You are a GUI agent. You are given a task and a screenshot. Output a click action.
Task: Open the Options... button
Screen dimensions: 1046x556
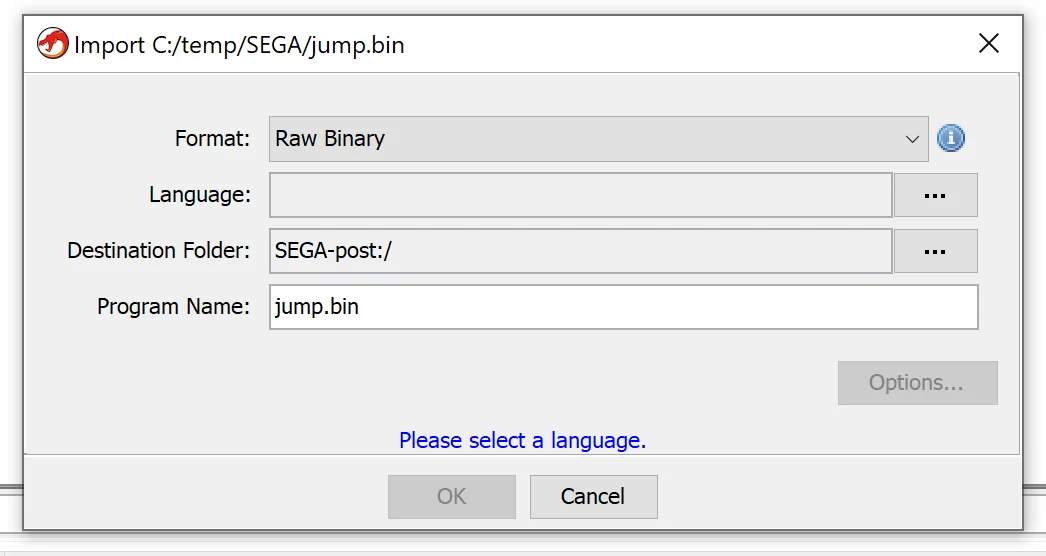(x=917, y=383)
